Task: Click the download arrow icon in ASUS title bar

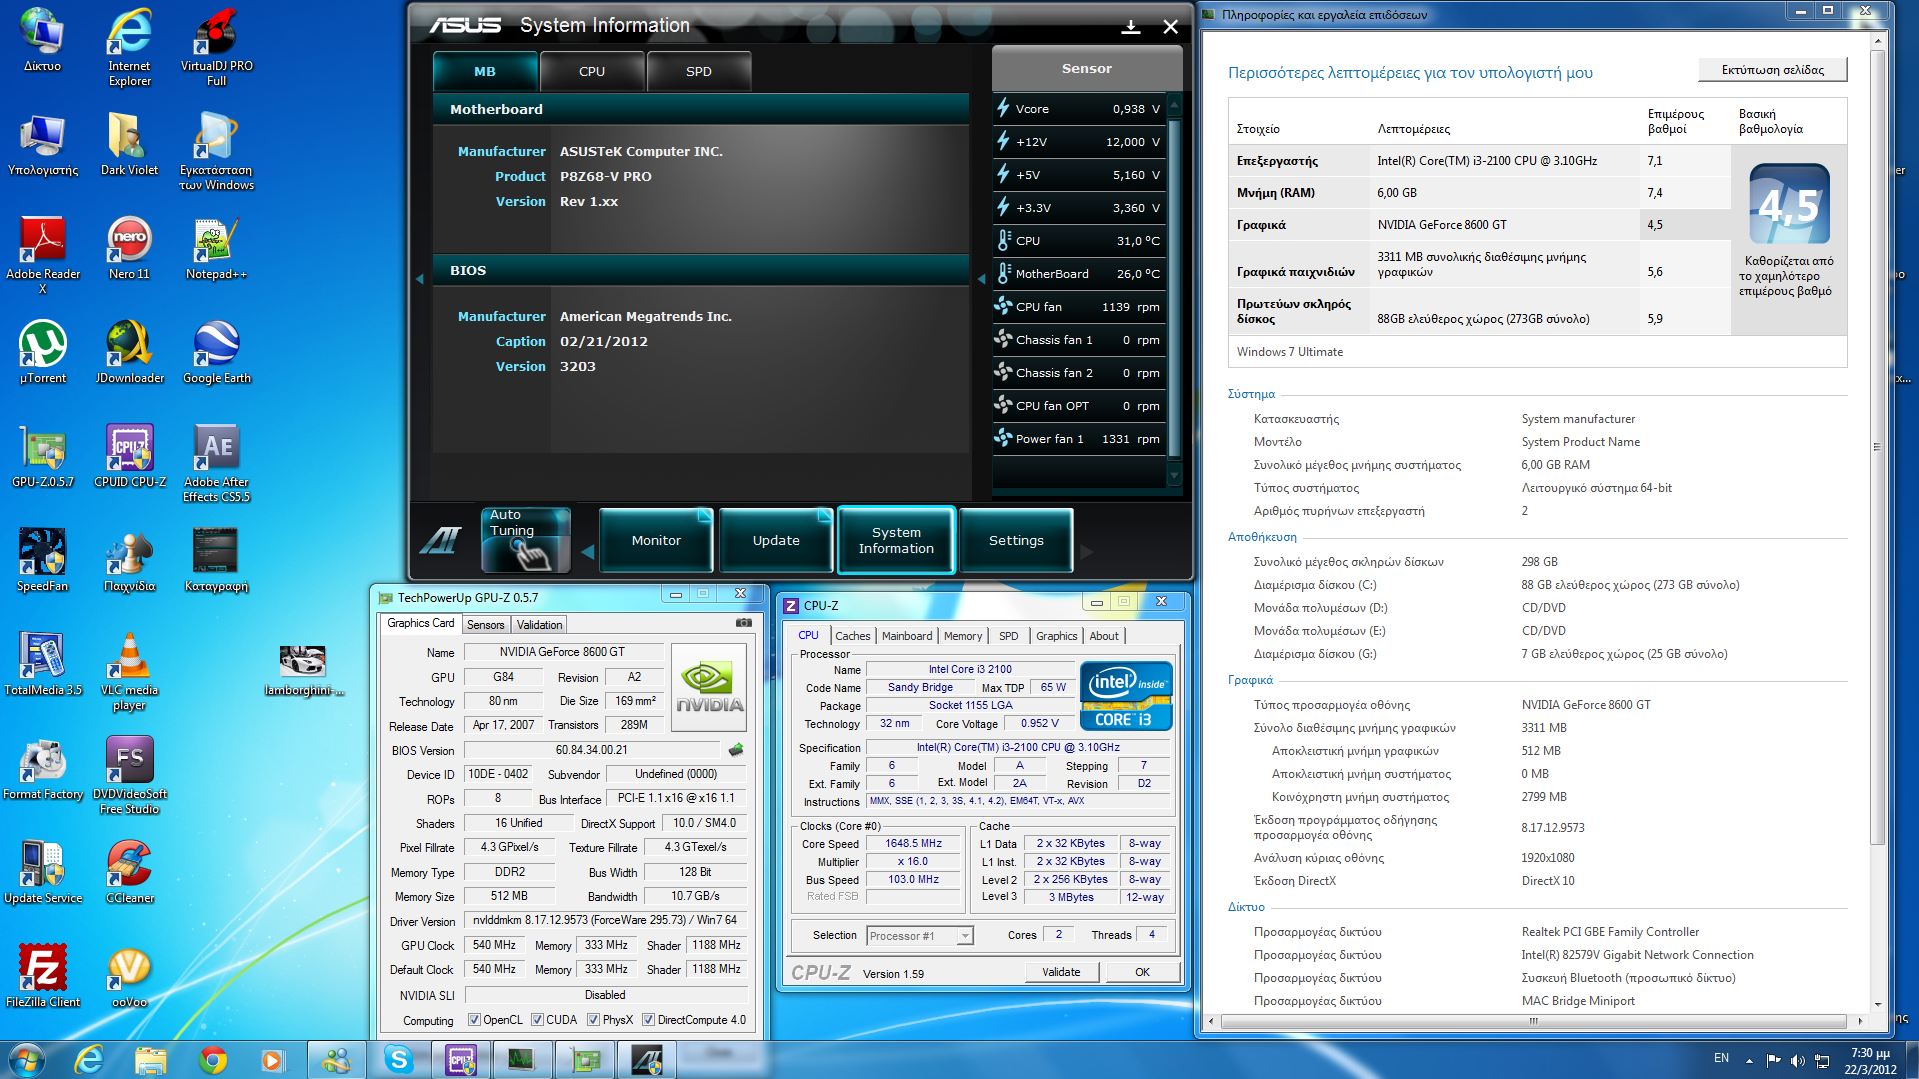Action: tap(1131, 27)
